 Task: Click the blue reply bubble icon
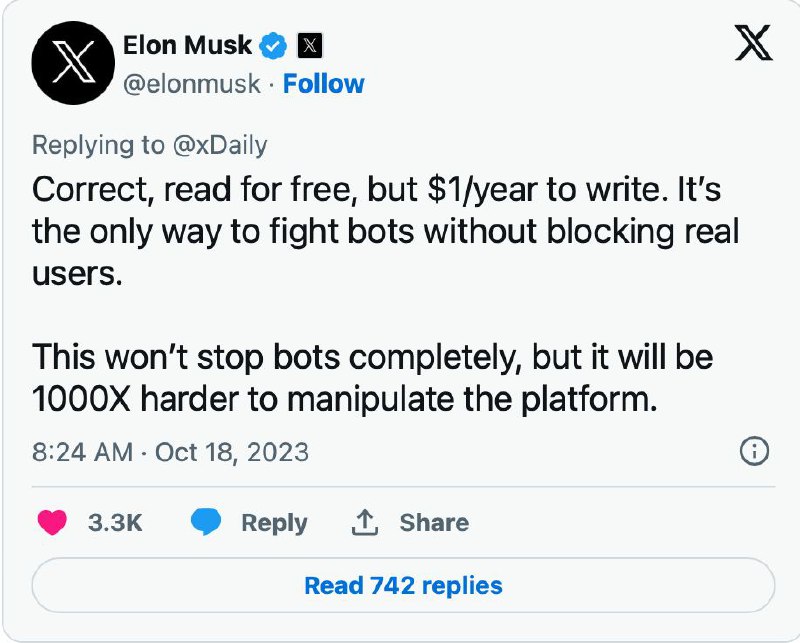coord(205,523)
